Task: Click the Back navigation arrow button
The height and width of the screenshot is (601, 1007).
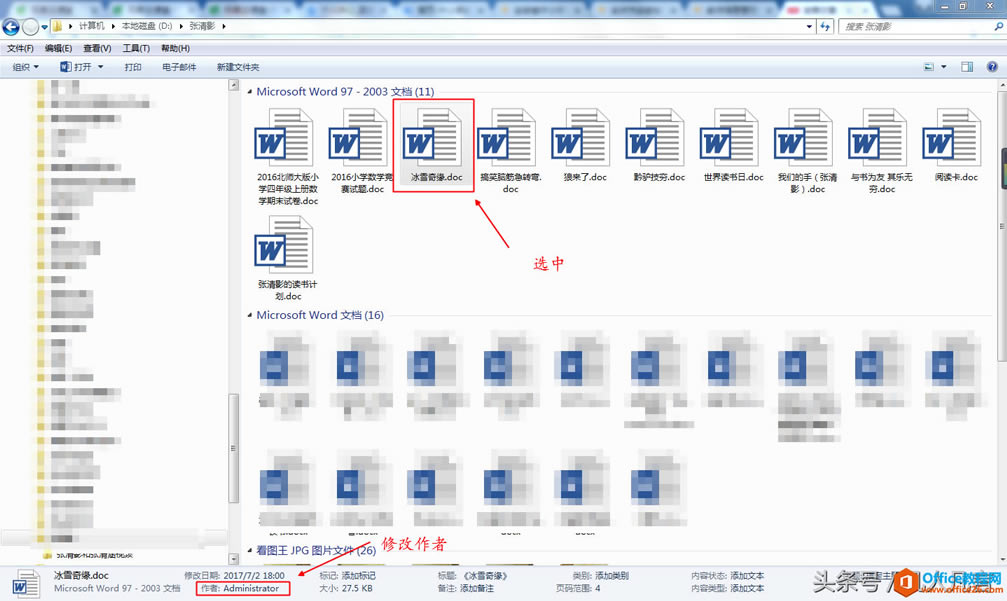Action: click(x=11, y=26)
